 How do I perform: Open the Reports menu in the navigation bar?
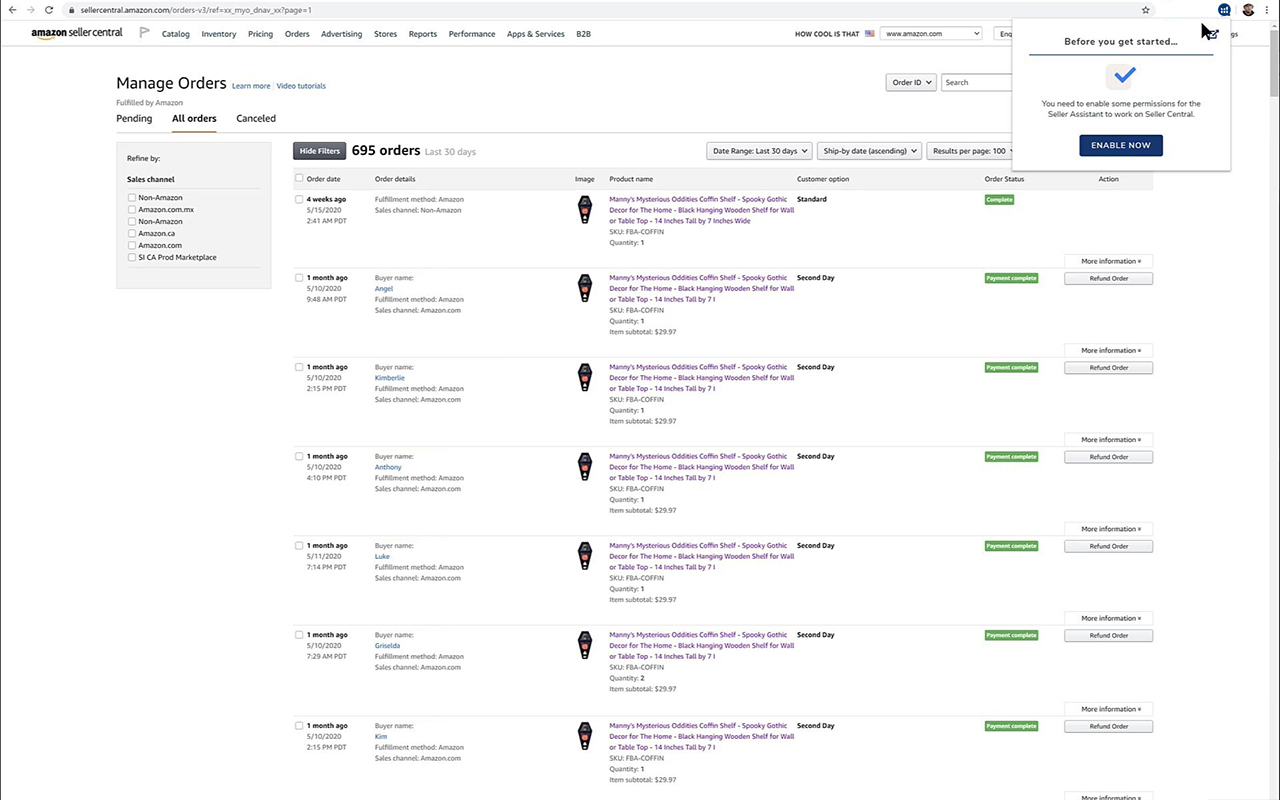422,33
